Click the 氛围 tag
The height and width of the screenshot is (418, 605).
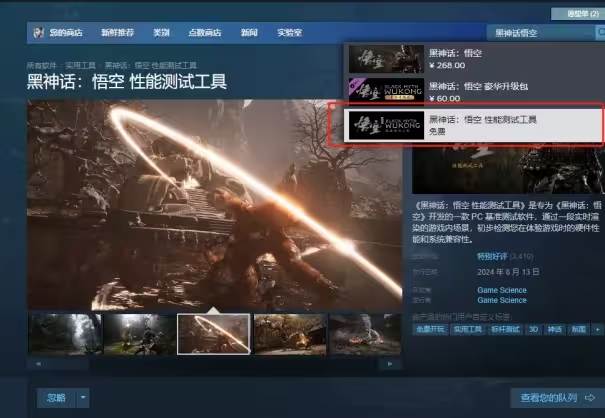(x=578, y=329)
